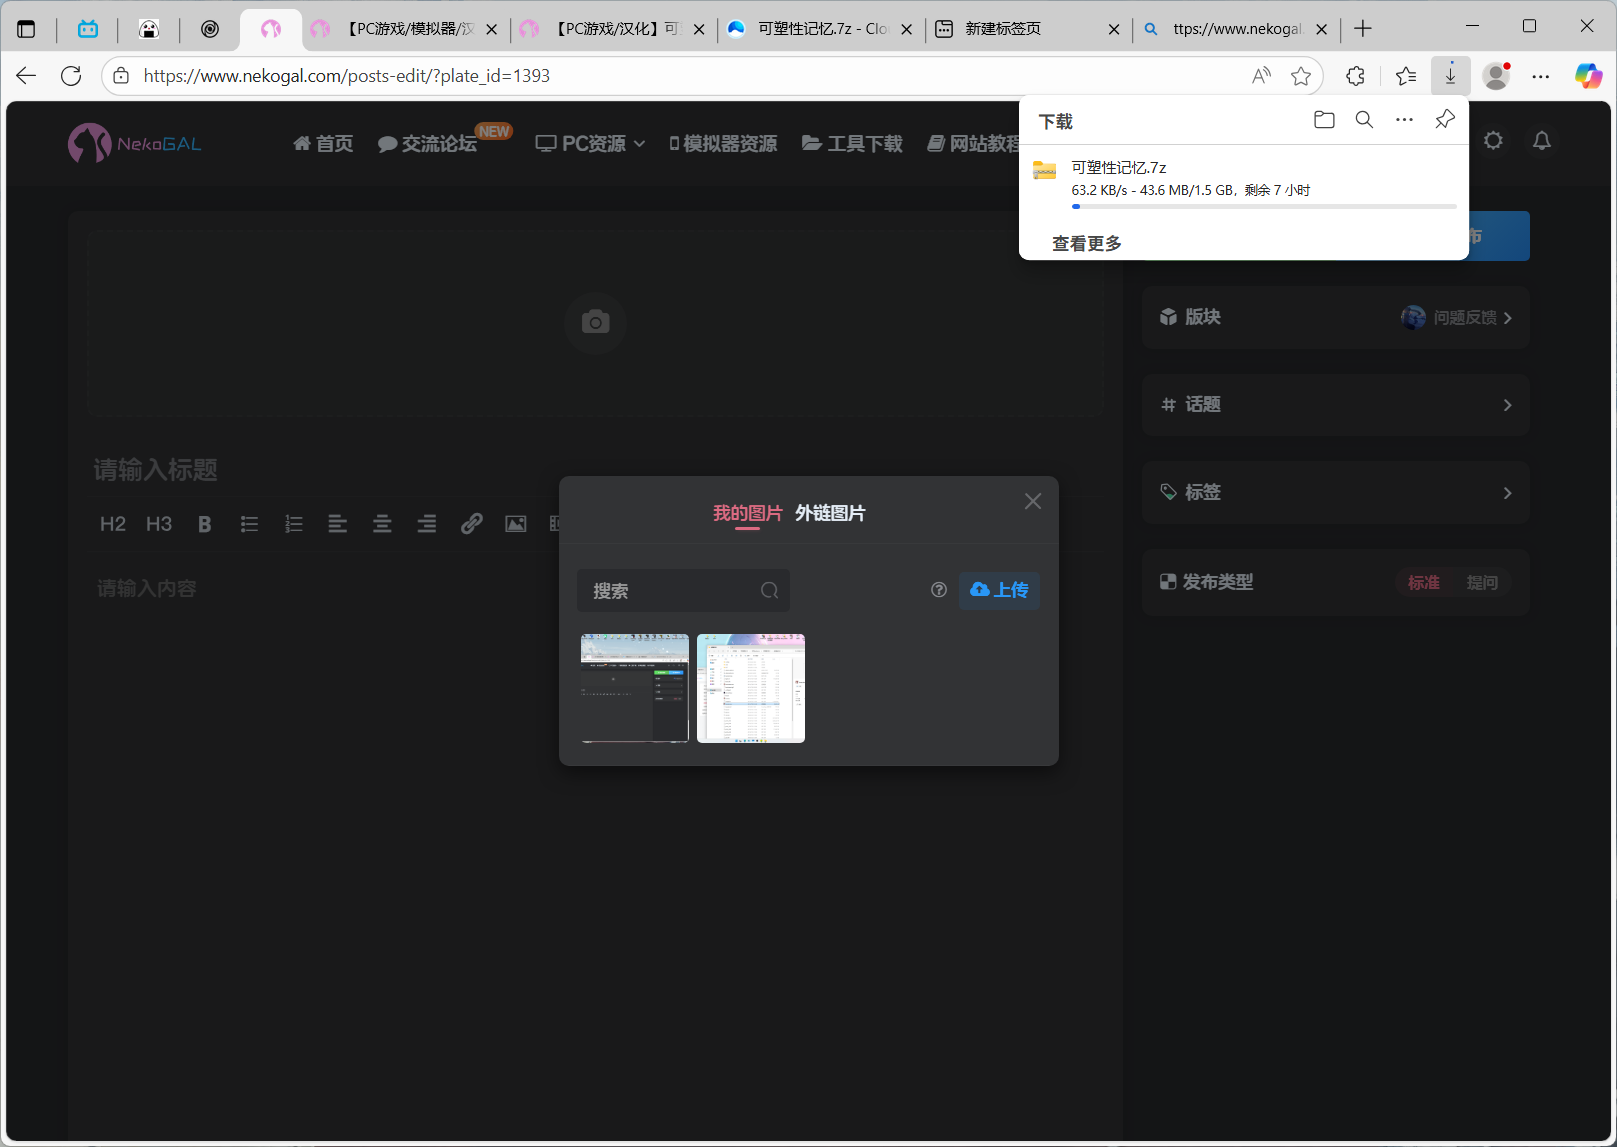Click the 上传 upload button

tap(999, 590)
